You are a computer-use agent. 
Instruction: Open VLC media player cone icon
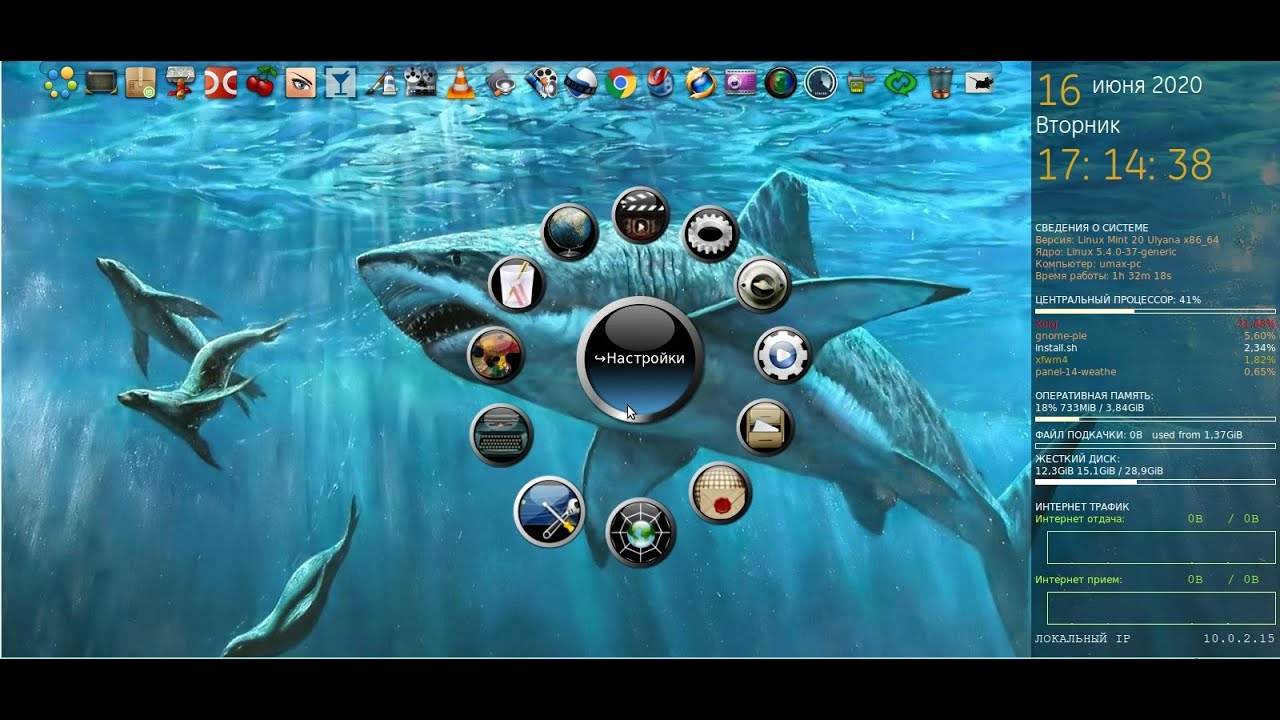click(460, 82)
